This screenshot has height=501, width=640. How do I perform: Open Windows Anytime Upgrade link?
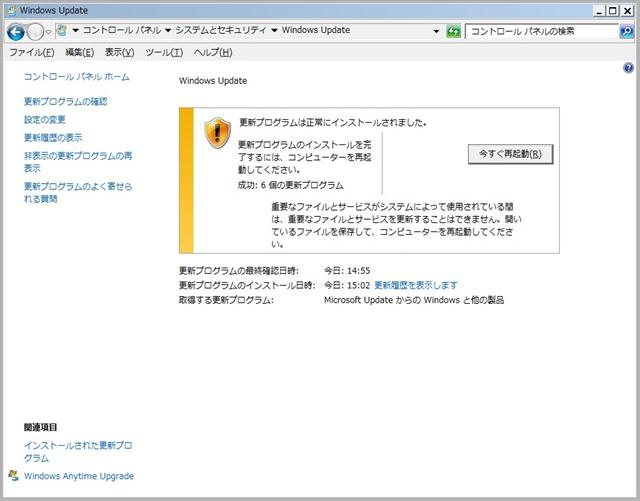coord(79,476)
